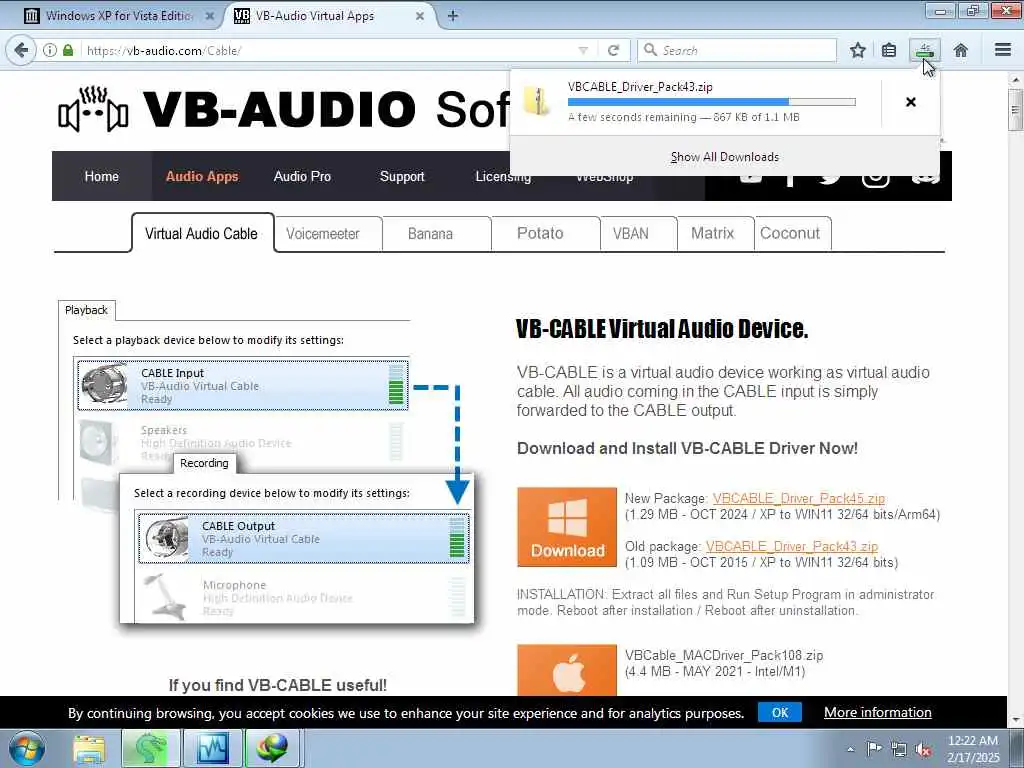Cancel the VBCABLE_Driver_Pack43.zip download
1024x768 pixels.
tap(911, 102)
